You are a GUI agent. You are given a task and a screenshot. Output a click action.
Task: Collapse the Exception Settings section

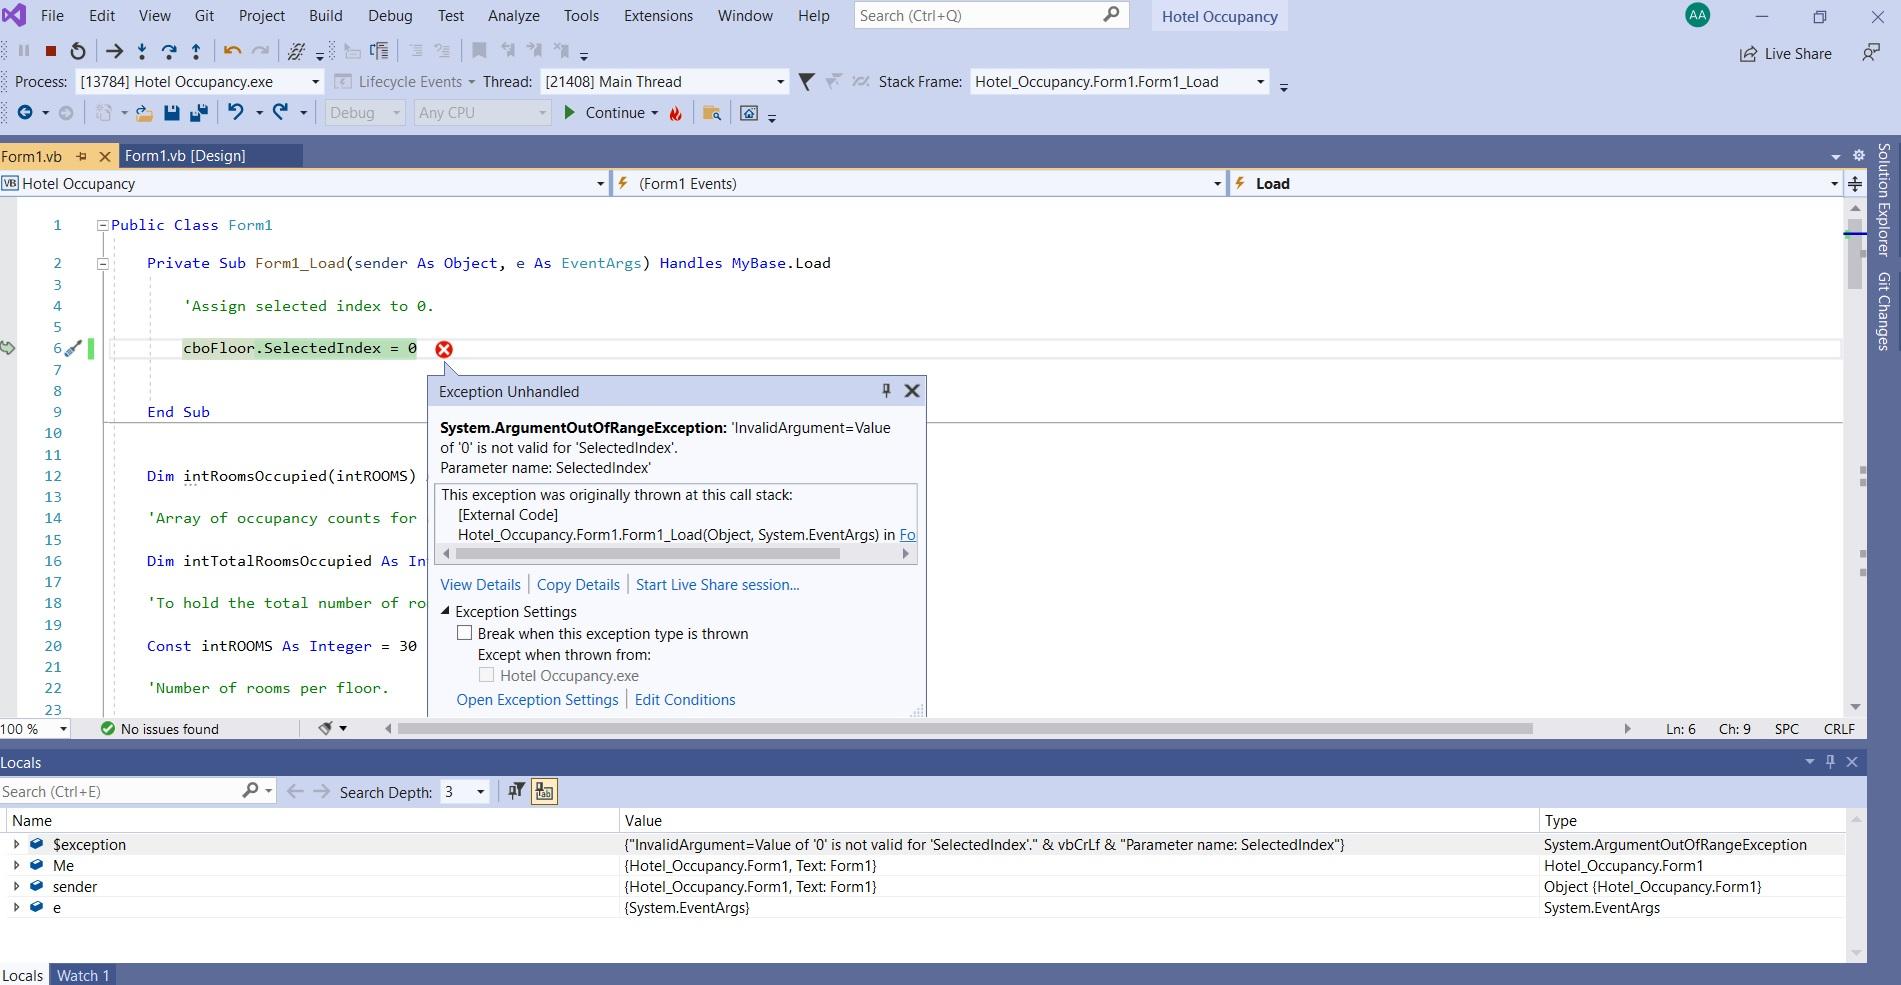[x=446, y=611]
